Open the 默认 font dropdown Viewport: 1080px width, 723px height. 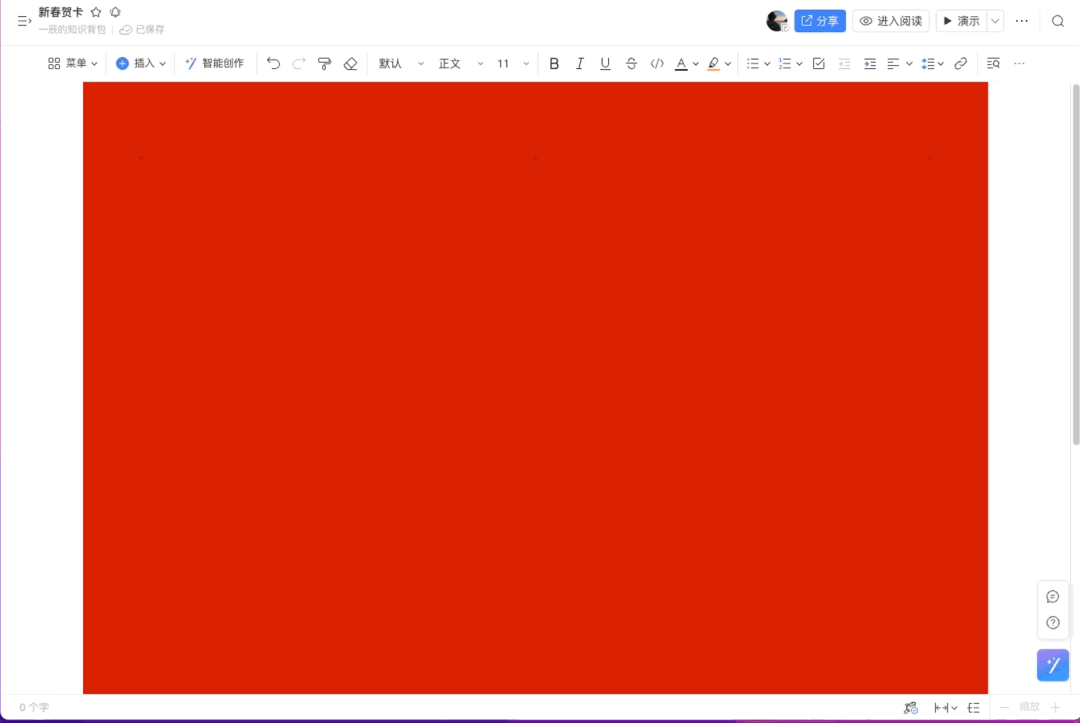click(401, 64)
